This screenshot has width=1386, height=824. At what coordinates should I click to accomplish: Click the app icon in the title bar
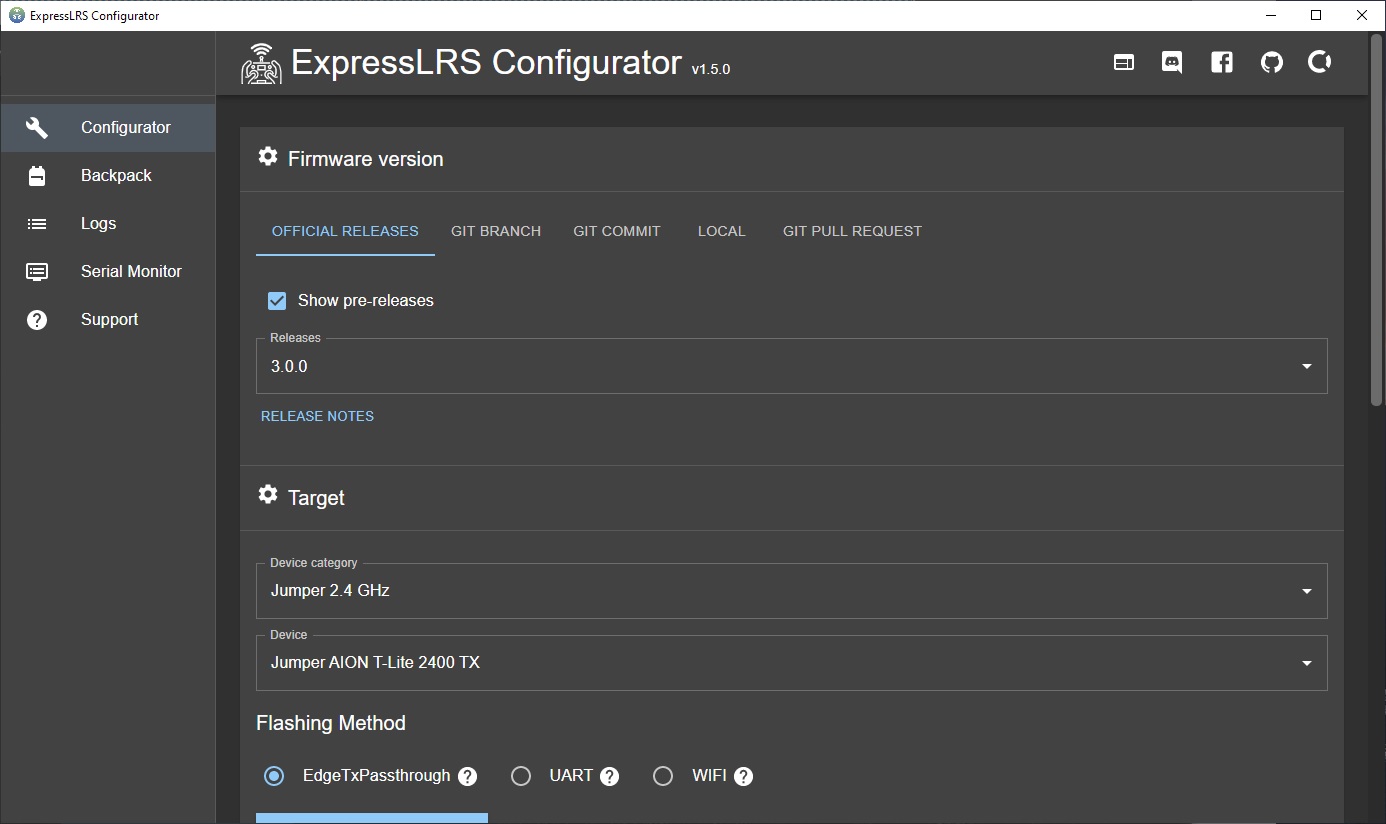pyautogui.click(x=16, y=15)
